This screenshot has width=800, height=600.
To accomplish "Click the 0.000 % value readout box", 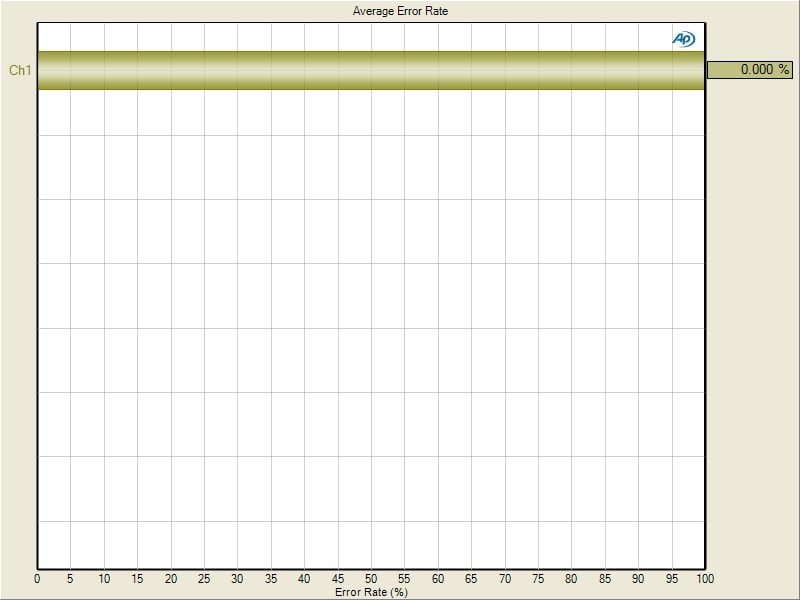I will (x=750, y=70).
